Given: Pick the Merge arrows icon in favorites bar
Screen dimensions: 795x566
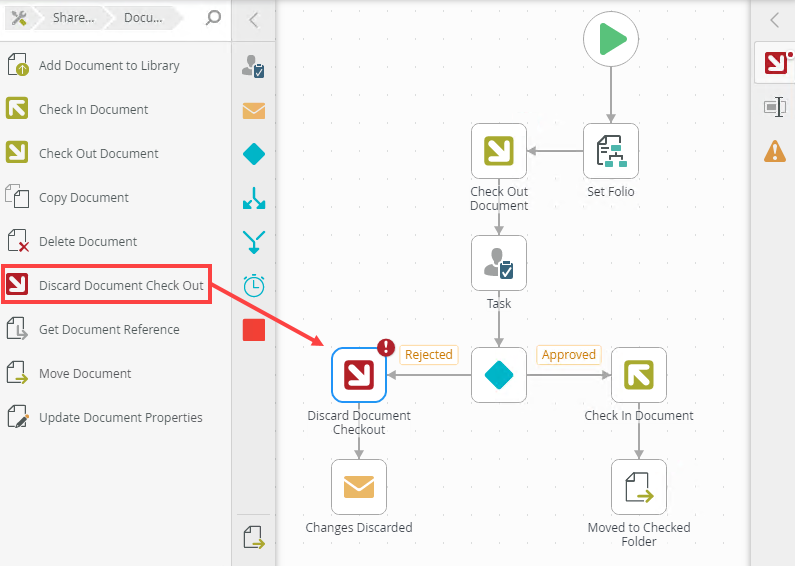Looking at the screenshot, I should [x=254, y=242].
